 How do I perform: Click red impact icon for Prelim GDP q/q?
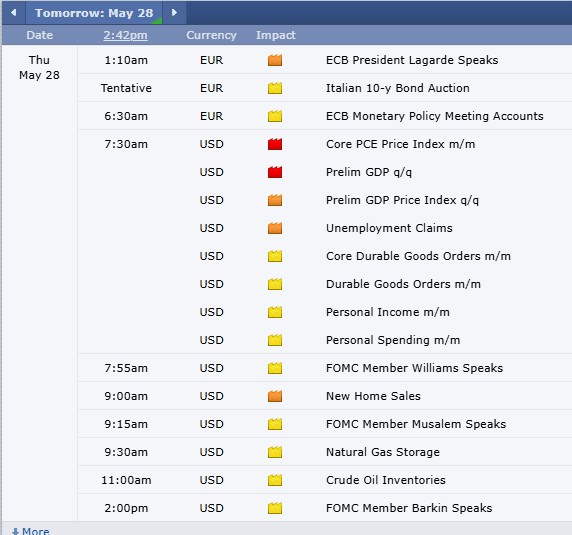tap(275, 172)
